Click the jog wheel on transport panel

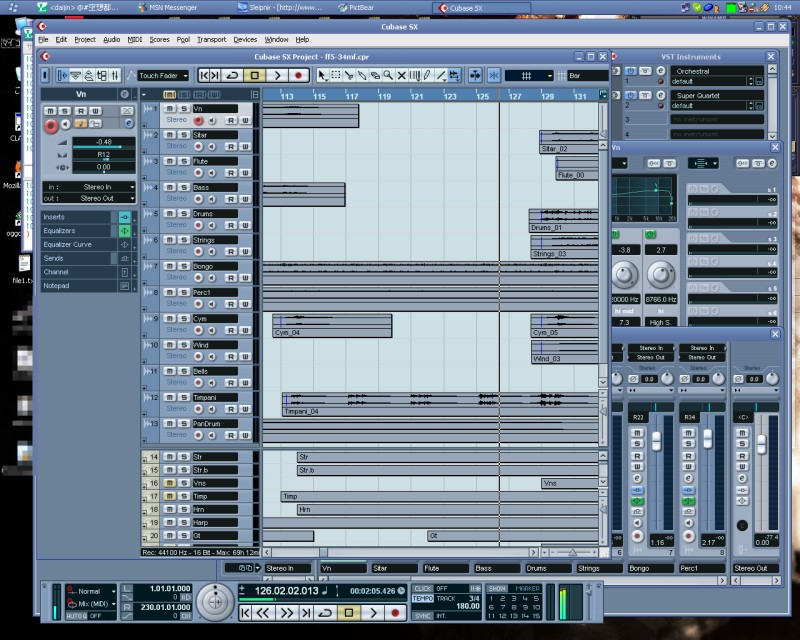coord(215,602)
